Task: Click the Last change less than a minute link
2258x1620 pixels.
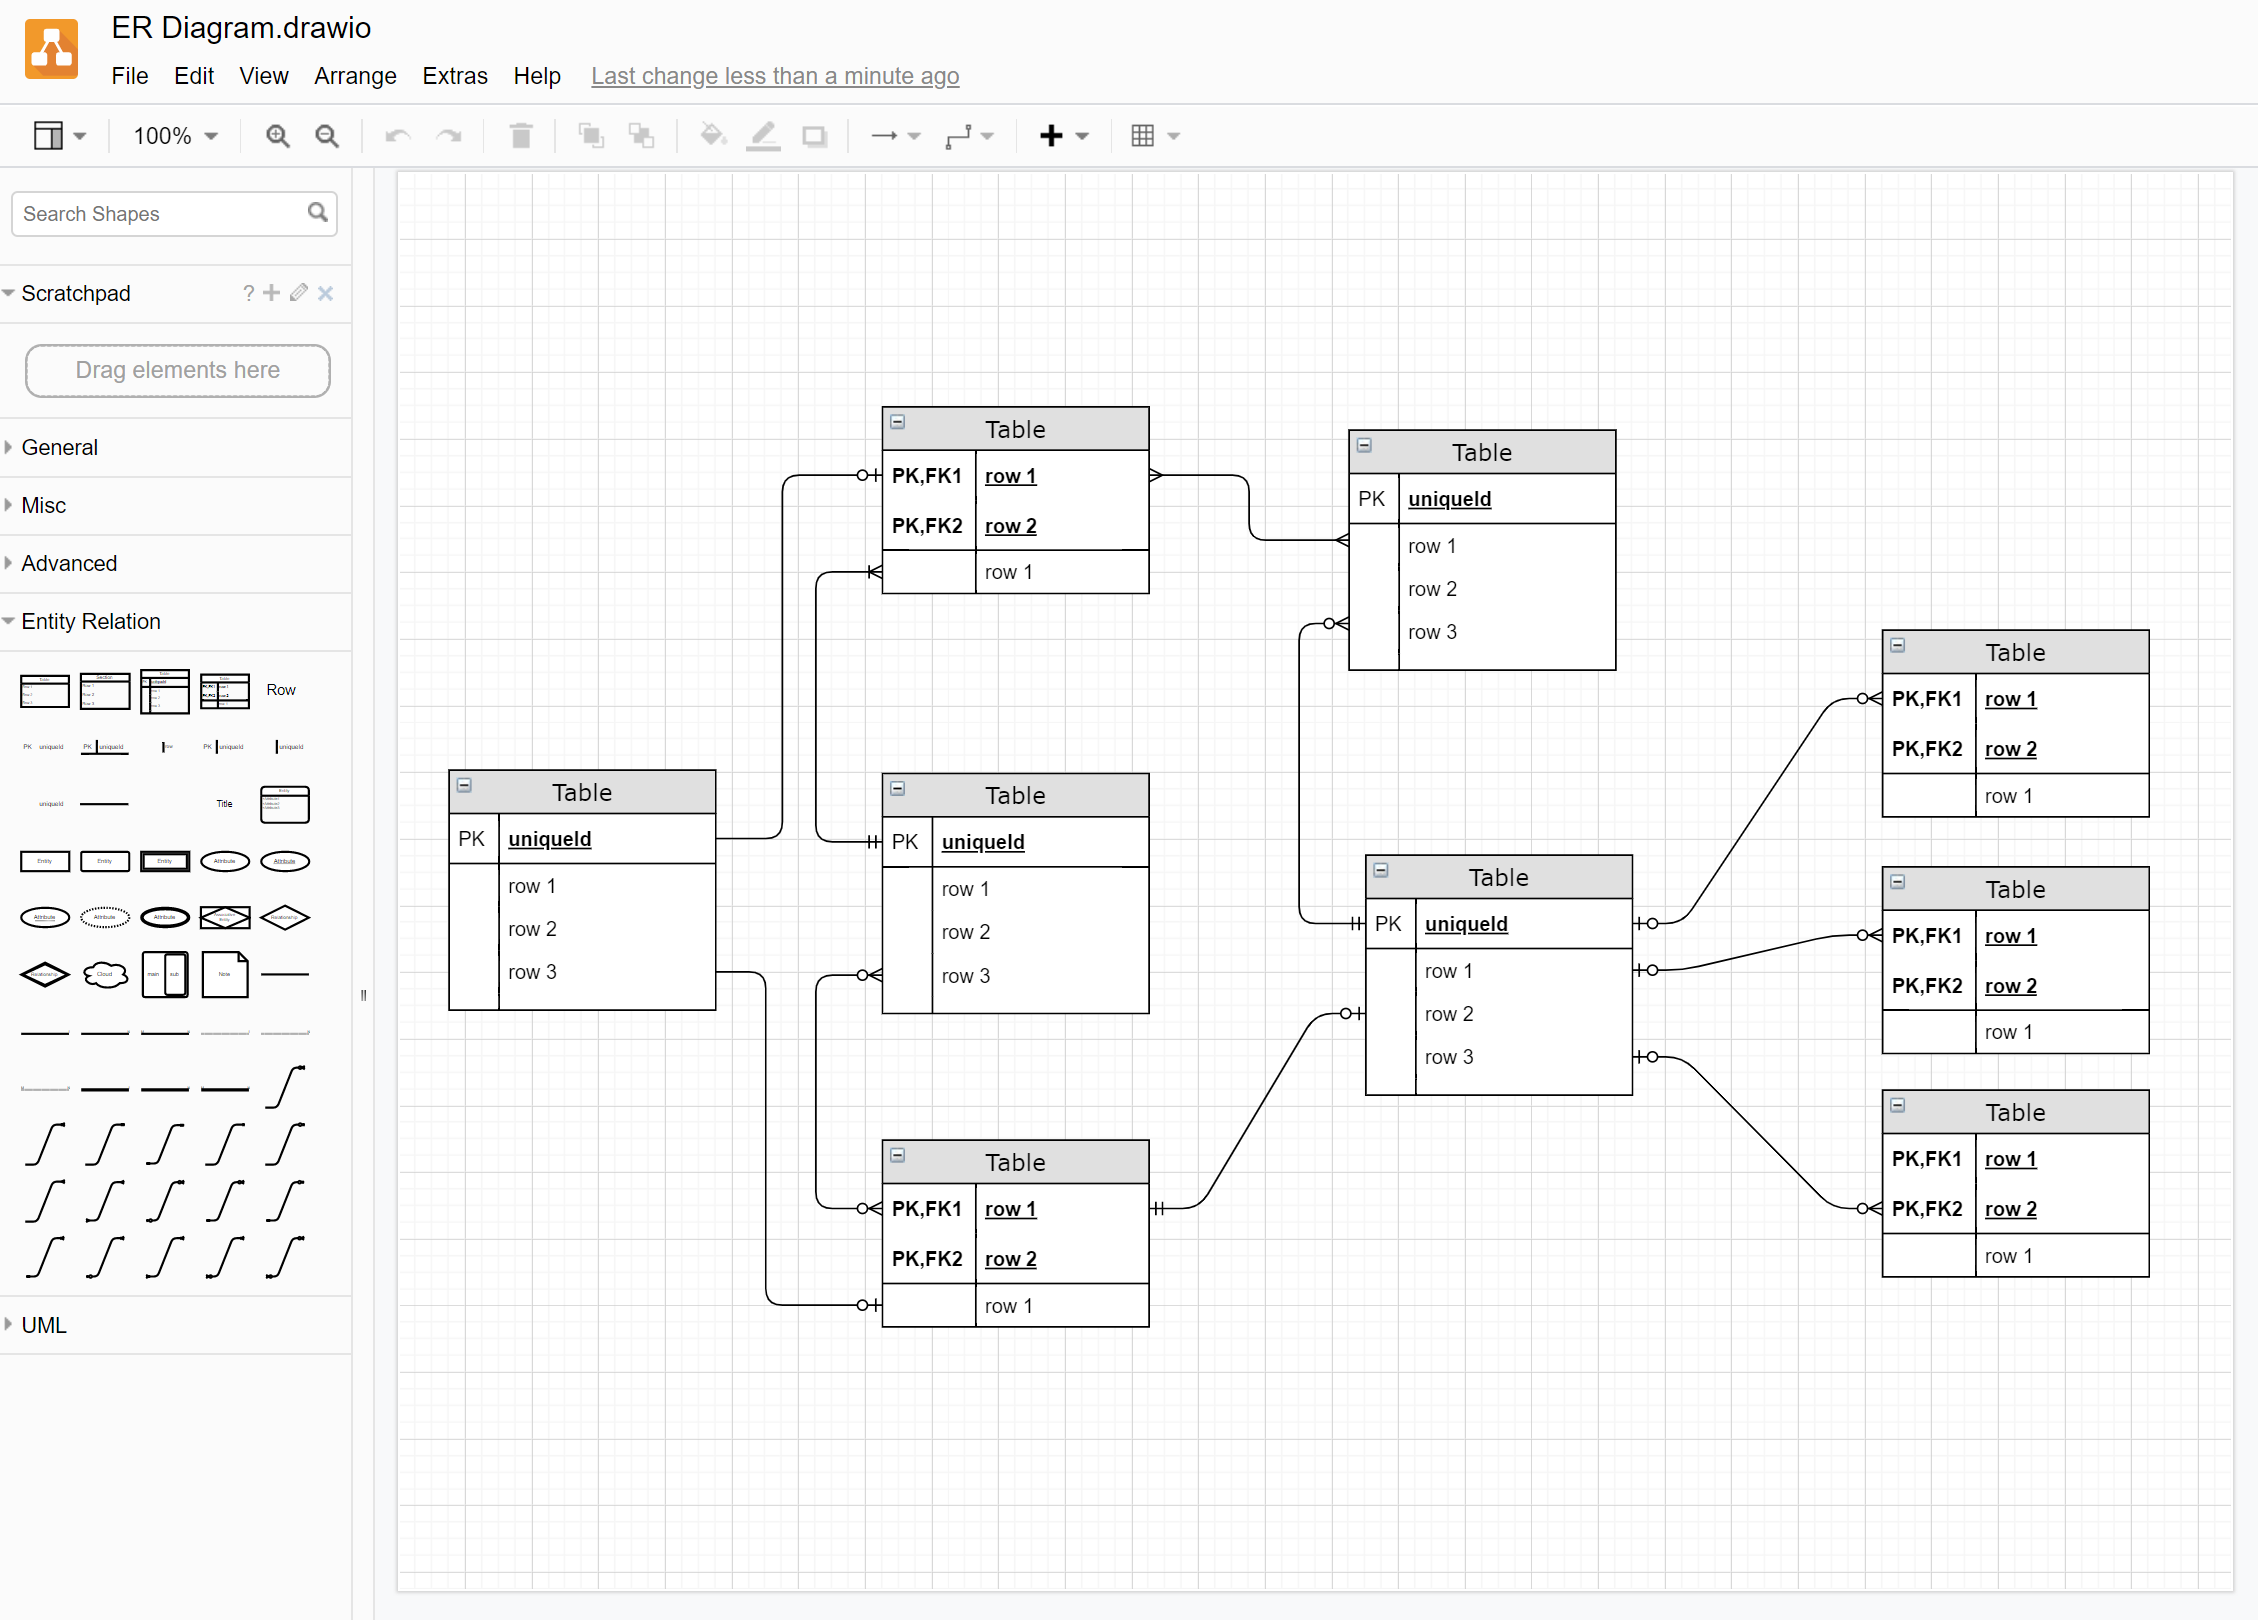Action: (775, 76)
